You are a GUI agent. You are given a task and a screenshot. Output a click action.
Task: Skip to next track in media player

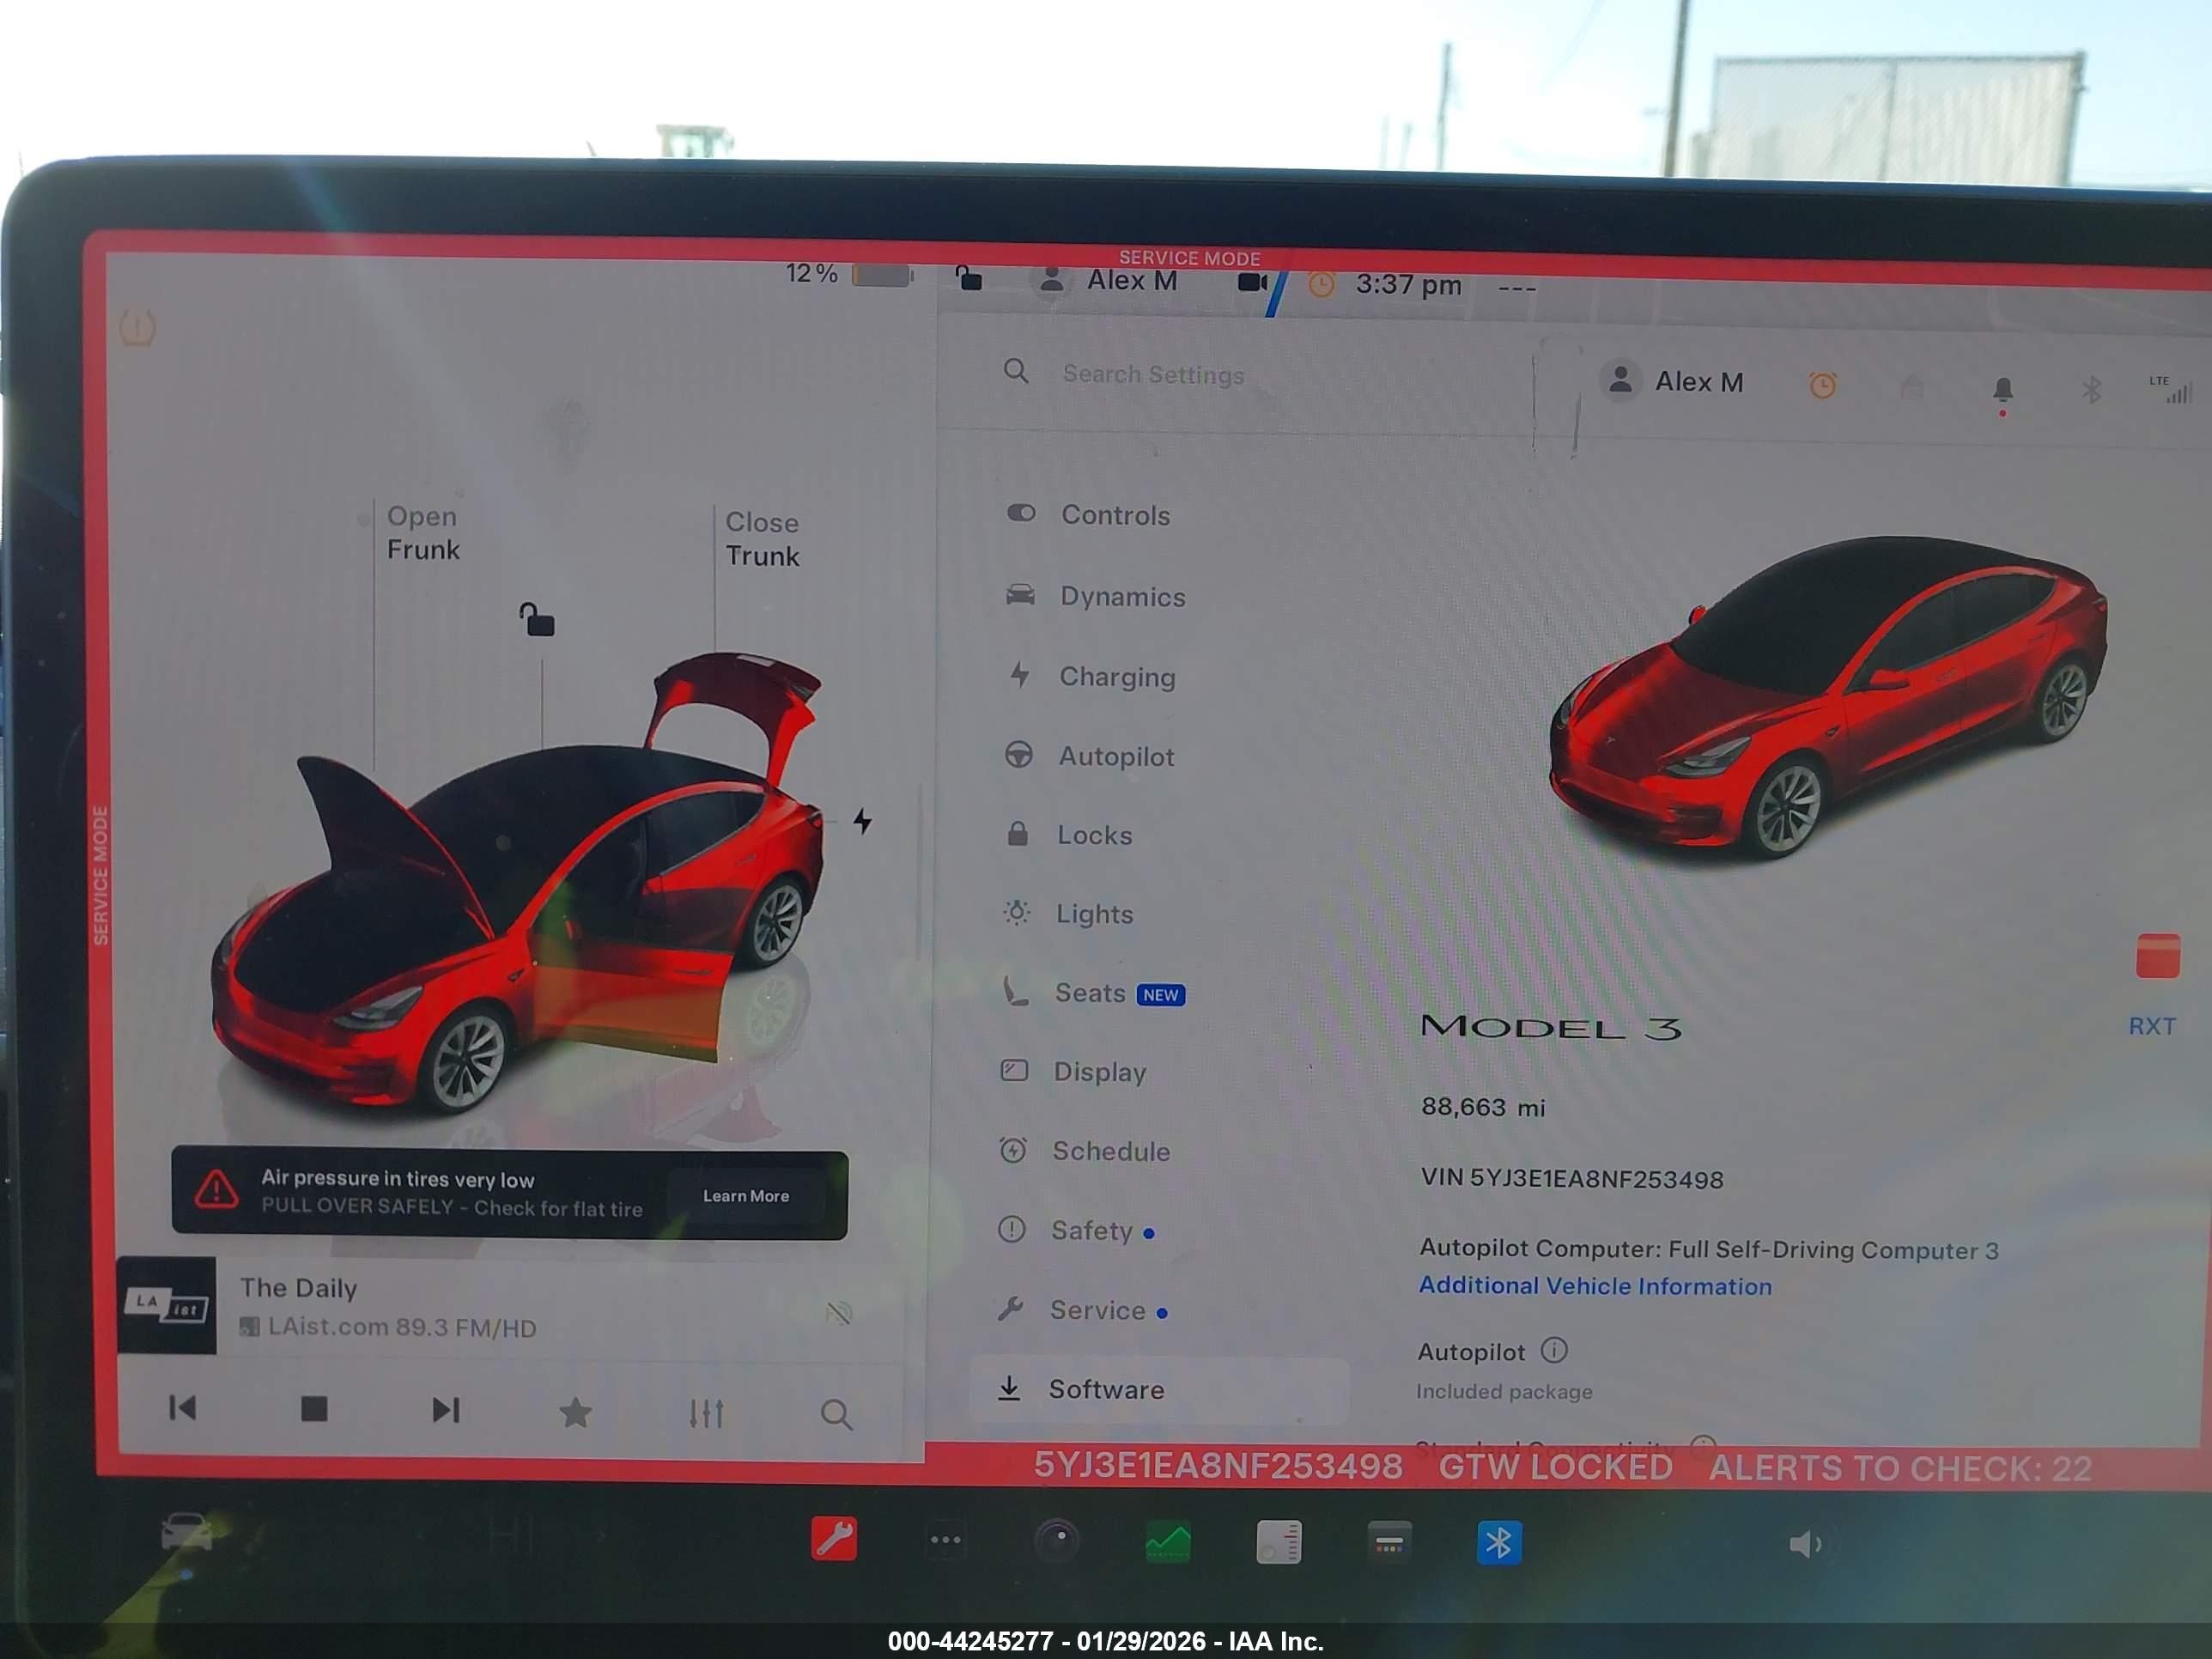pyautogui.click(x=446, y=1410)
